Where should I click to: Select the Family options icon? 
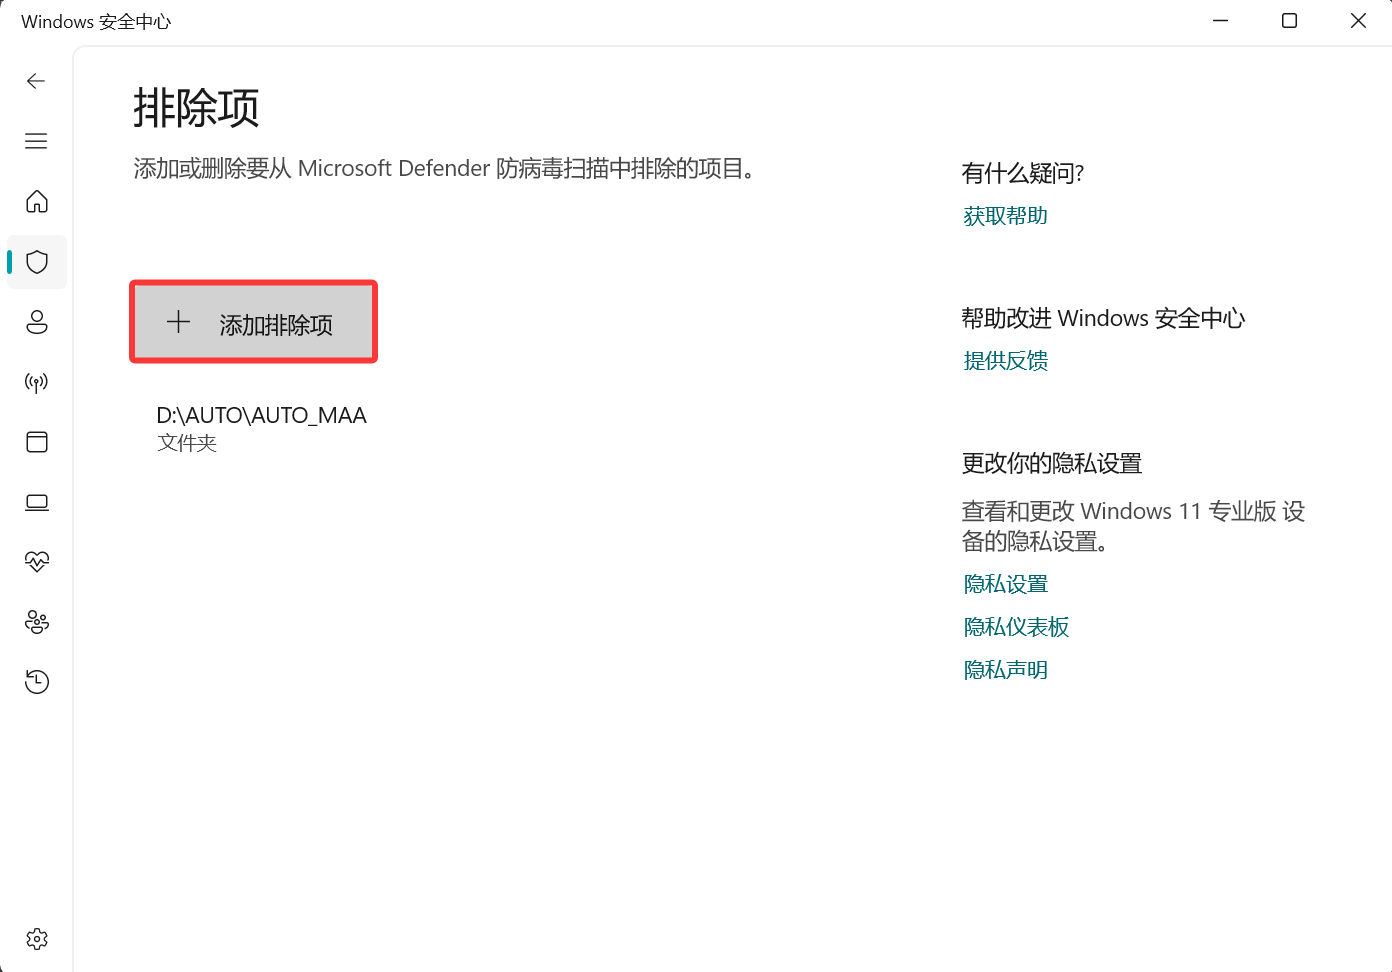click(x=36, y=622)
